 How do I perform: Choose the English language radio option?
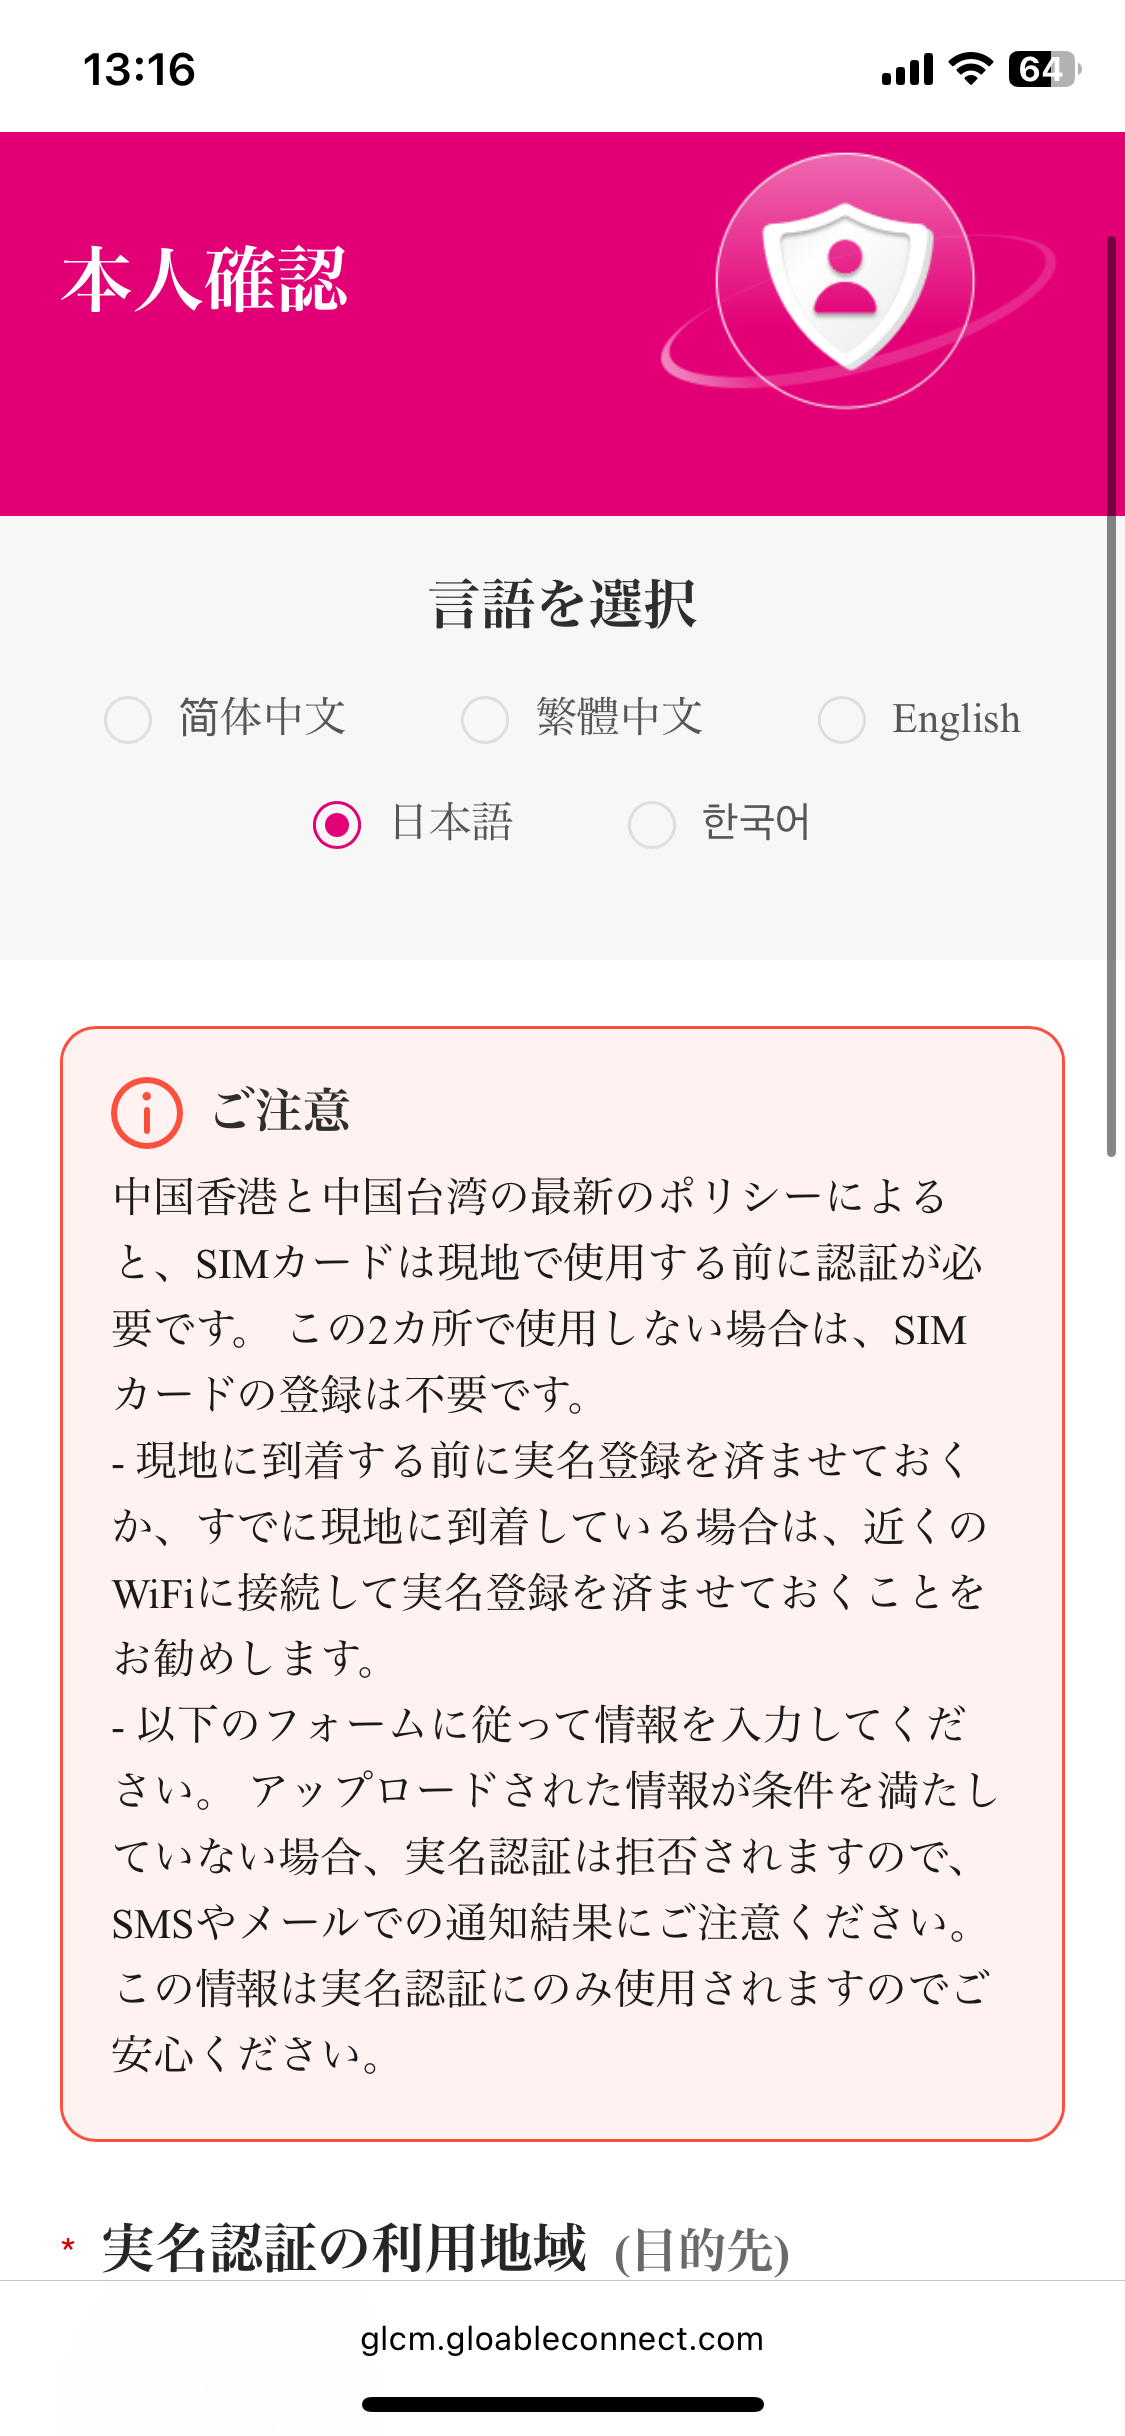tap(842, 719)
